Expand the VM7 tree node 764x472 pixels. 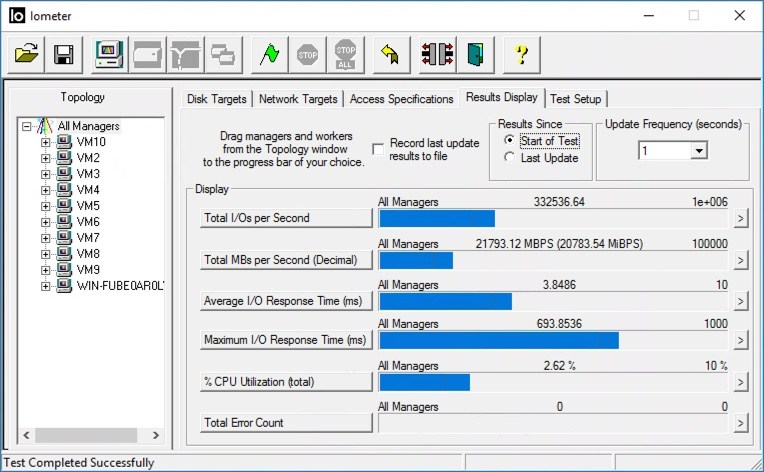click(x=45, y=238)
